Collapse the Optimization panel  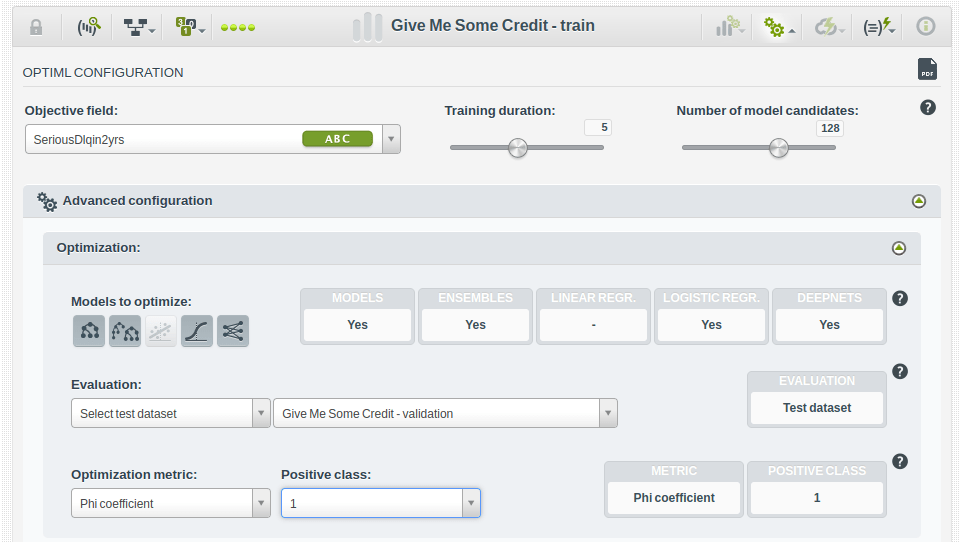coord(899,248)
